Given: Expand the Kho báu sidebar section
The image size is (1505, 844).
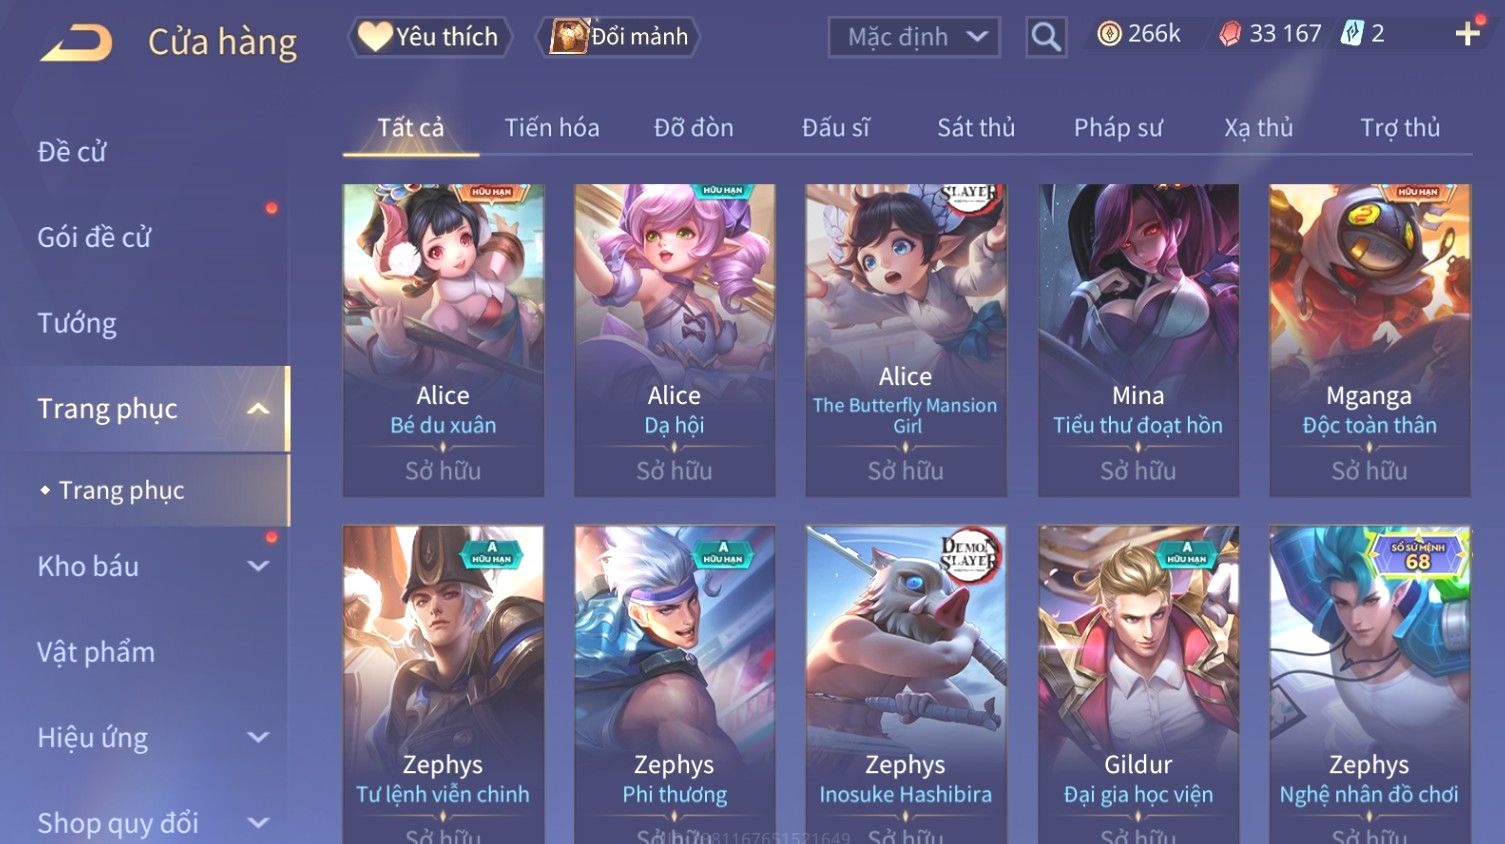Looking at the screenshot, I should click(x=258, y=566).
